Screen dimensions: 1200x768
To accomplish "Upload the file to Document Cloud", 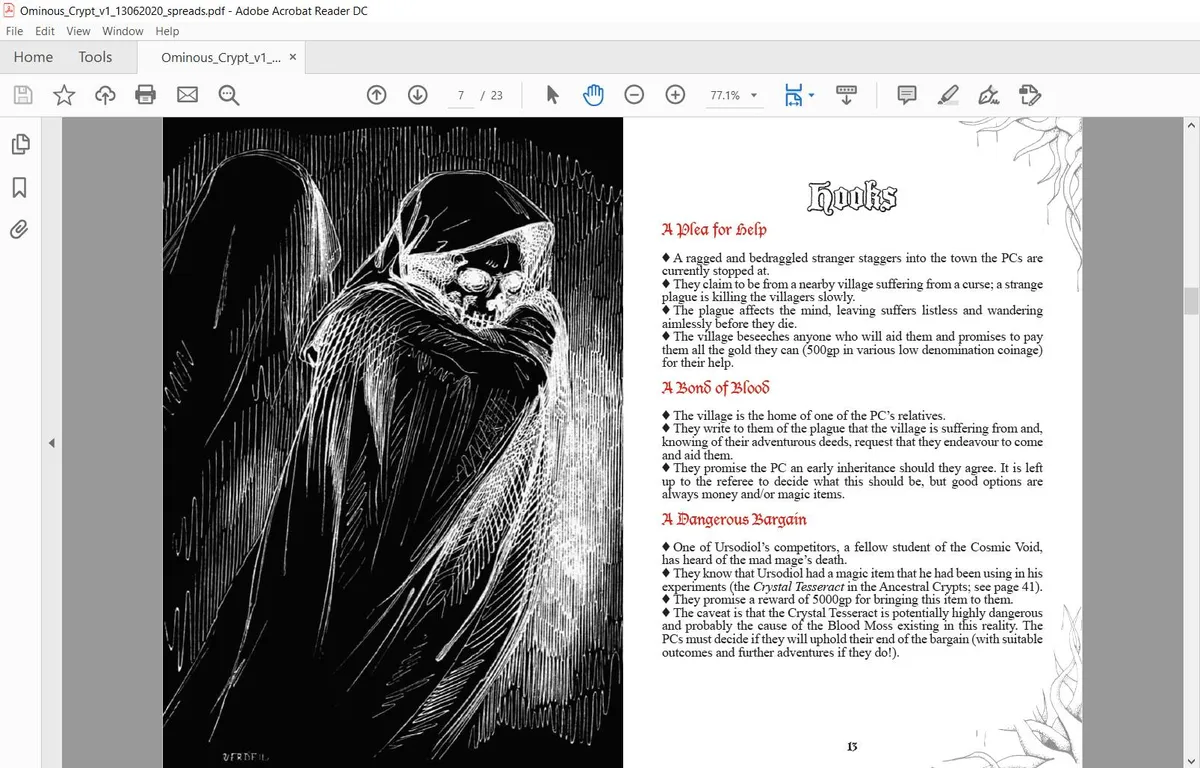I will 105,95.
